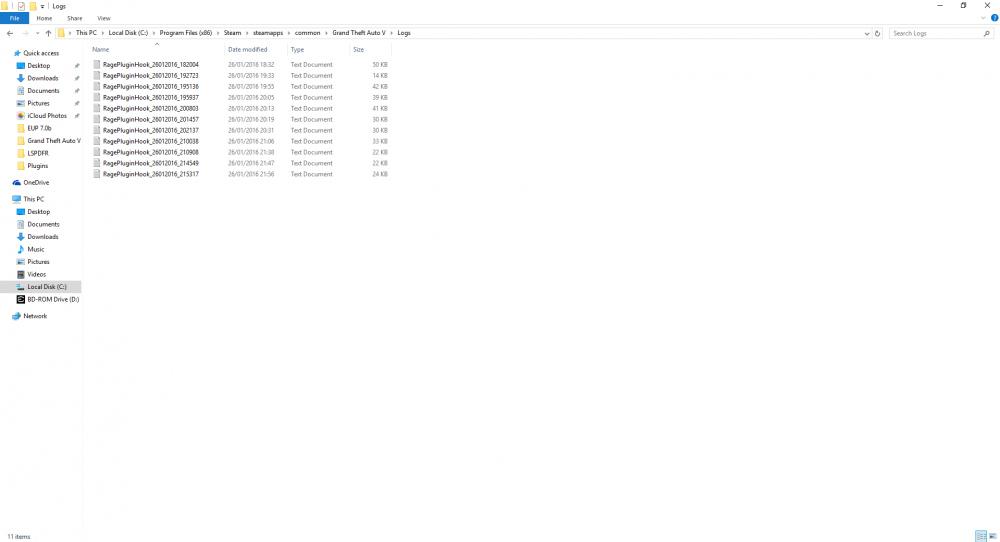The image size is (1000, 542).
Task: Open the LSPDFR folder in sidebar
Action: click(x=38, y=153)
